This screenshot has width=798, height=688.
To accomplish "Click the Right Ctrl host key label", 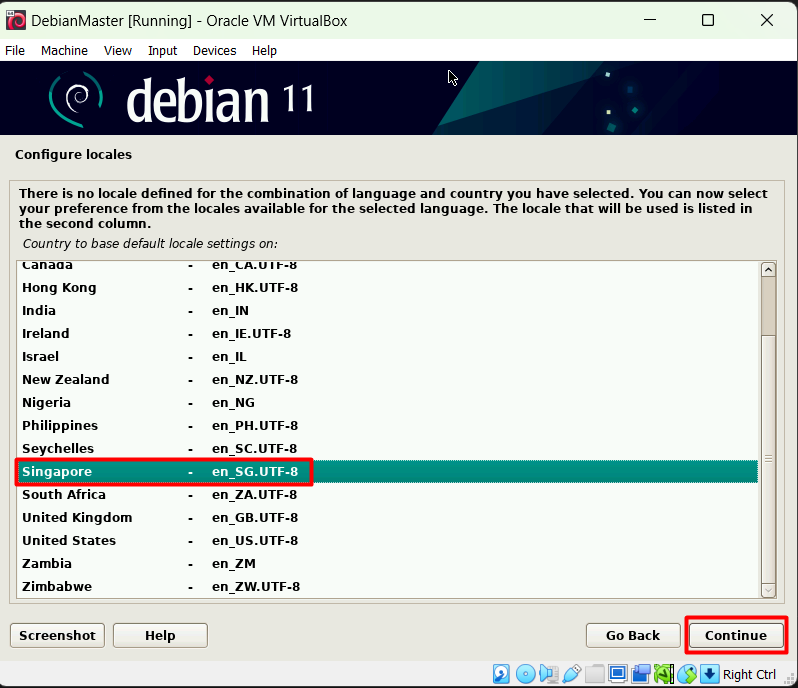I will [x=749, y=675].
